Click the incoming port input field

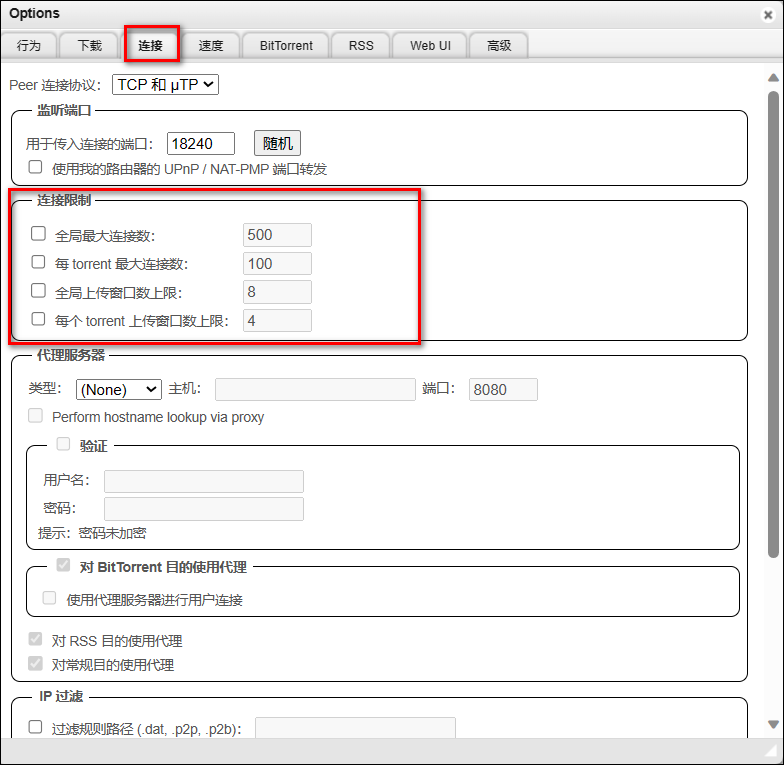pyautogui.click(x=200, y=143)
